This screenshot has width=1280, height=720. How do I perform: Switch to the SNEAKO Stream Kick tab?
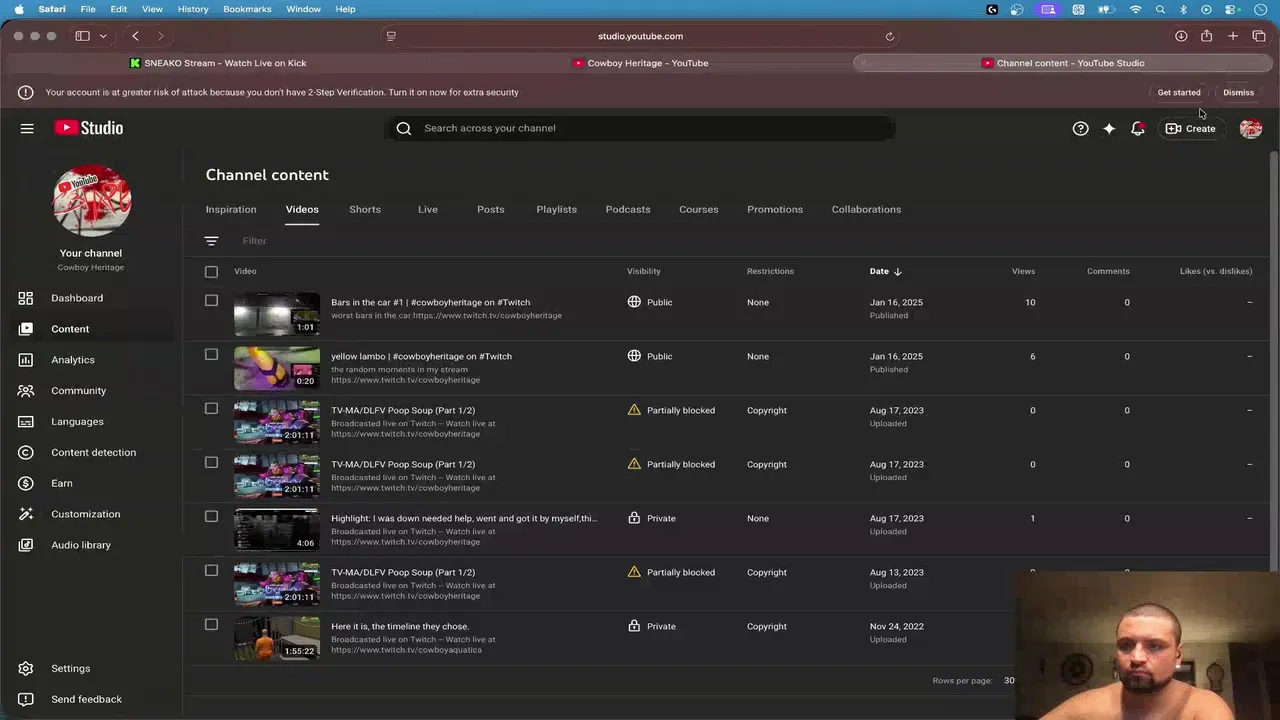218,63
